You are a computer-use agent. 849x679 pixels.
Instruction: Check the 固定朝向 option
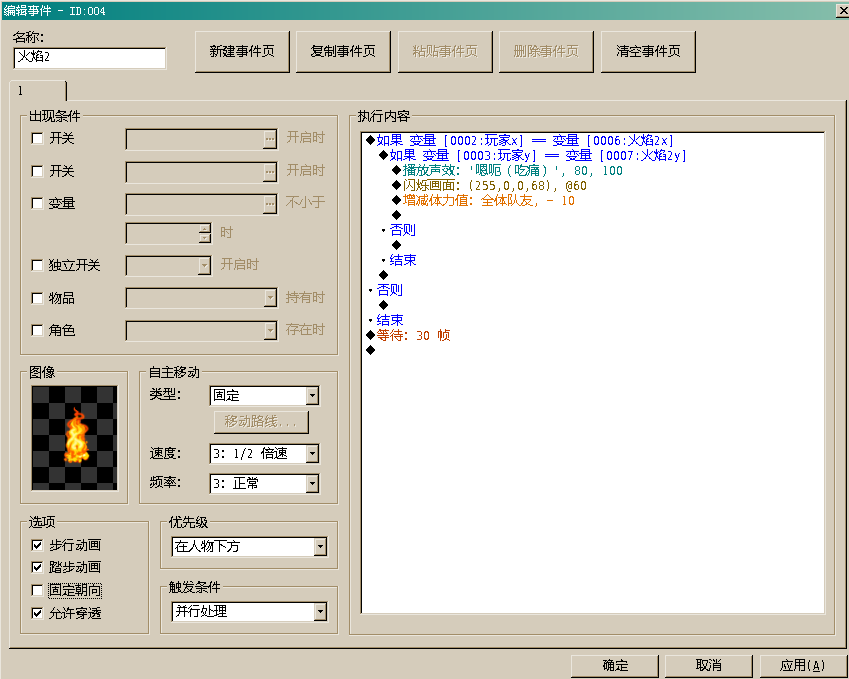pyautogui.click(x=37, y=590)
